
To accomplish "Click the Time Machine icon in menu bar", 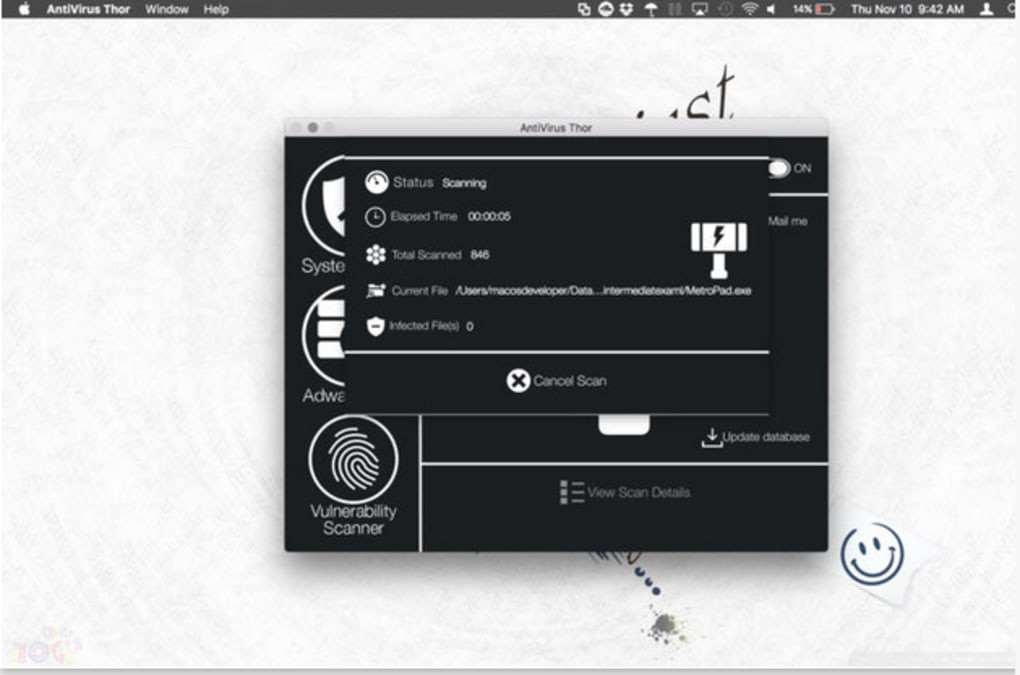I will point(725,9).
